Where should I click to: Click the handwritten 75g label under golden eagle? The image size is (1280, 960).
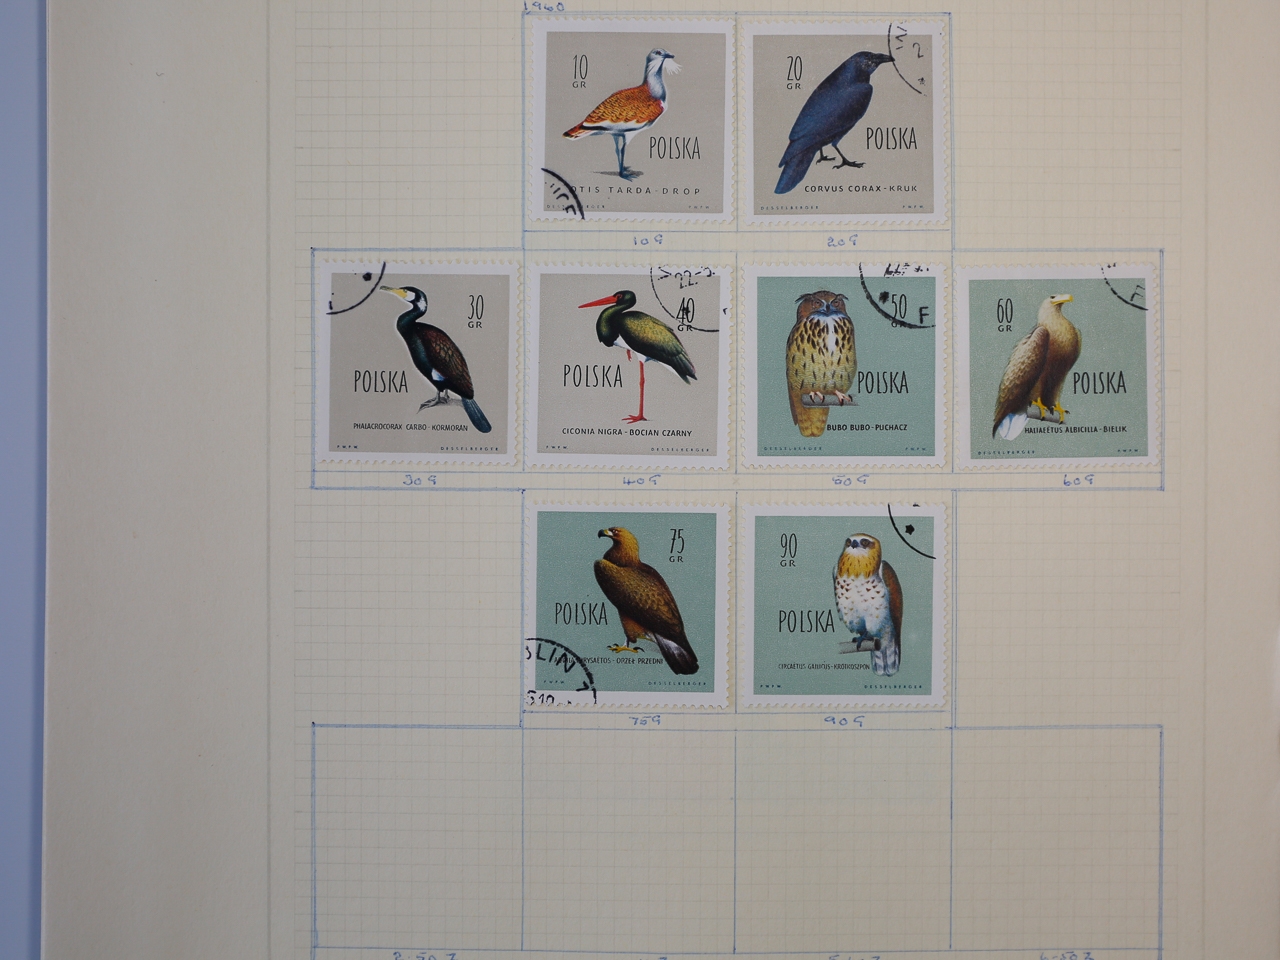(x=640, y=720)
